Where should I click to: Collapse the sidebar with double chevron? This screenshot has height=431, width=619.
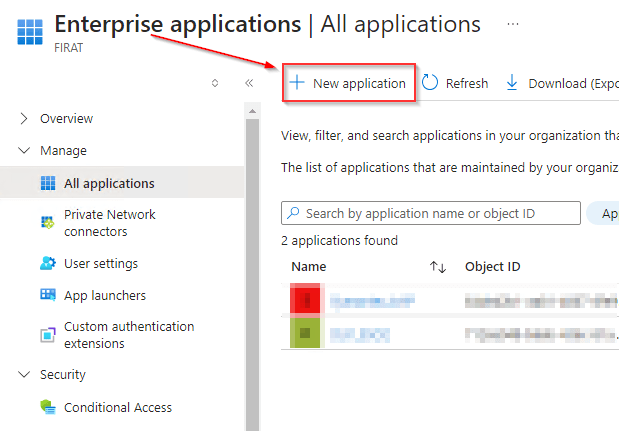[249, 83]
